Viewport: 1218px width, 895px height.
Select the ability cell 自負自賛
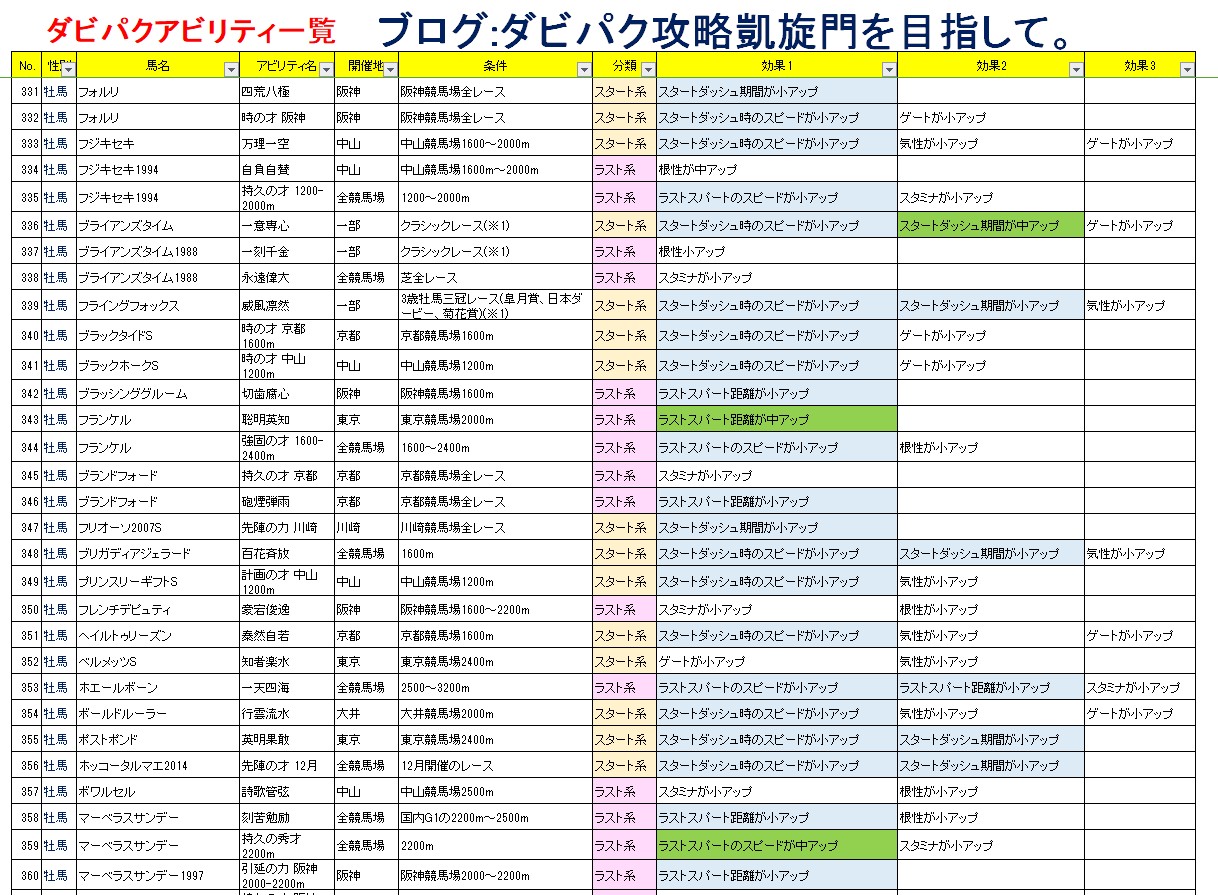click(x=286, y=169)
